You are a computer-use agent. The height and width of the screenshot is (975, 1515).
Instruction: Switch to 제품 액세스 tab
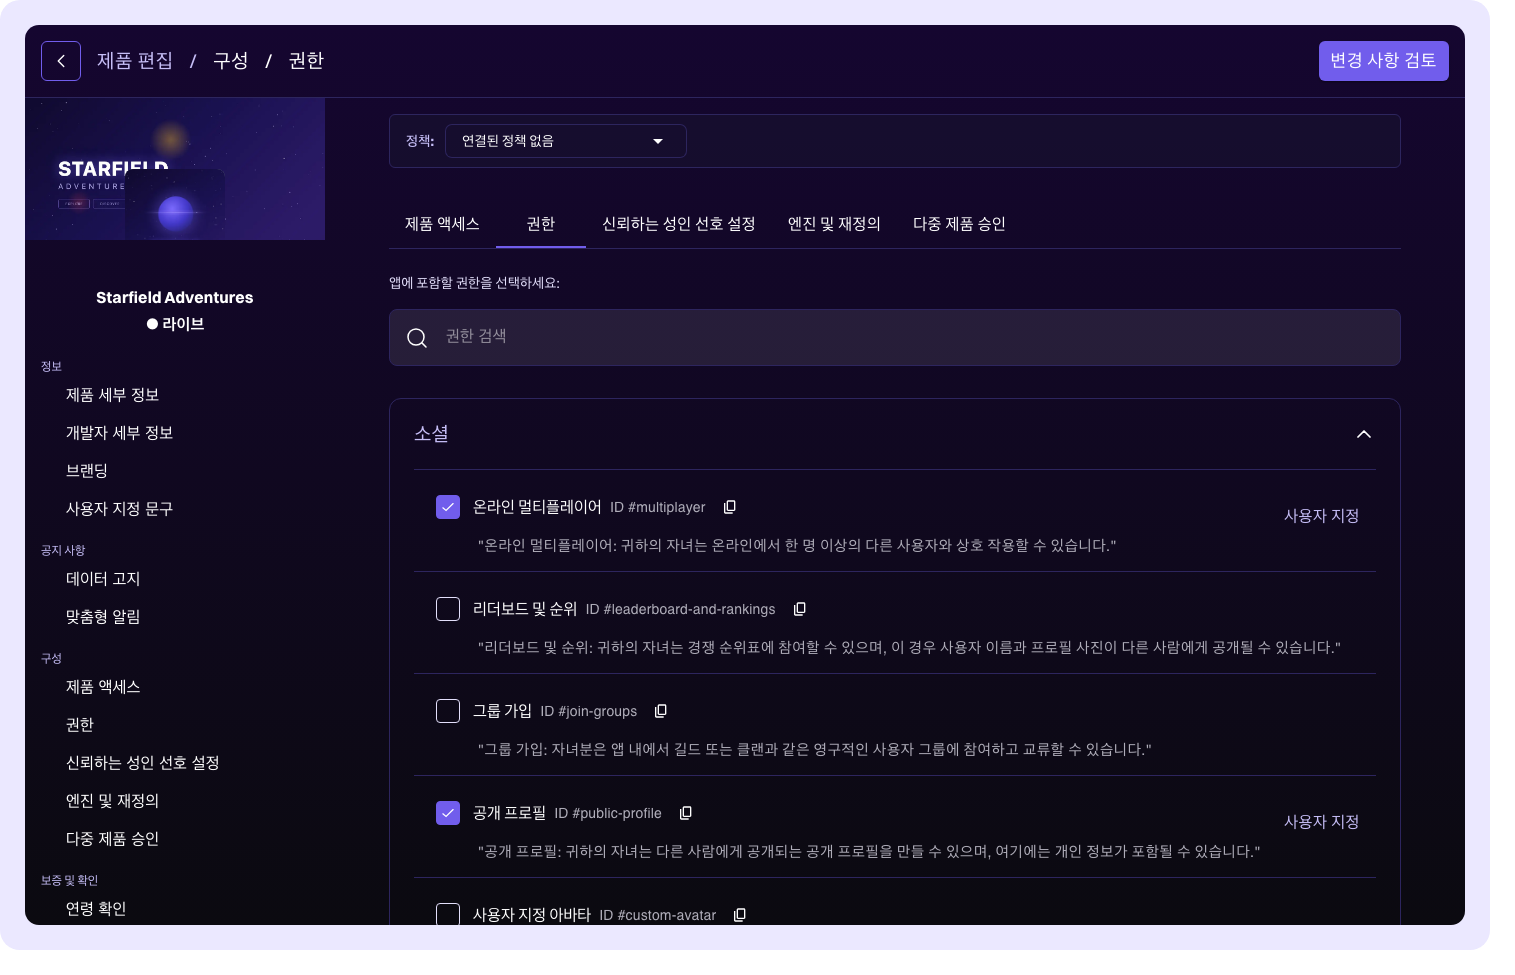(x=442, y=224)
